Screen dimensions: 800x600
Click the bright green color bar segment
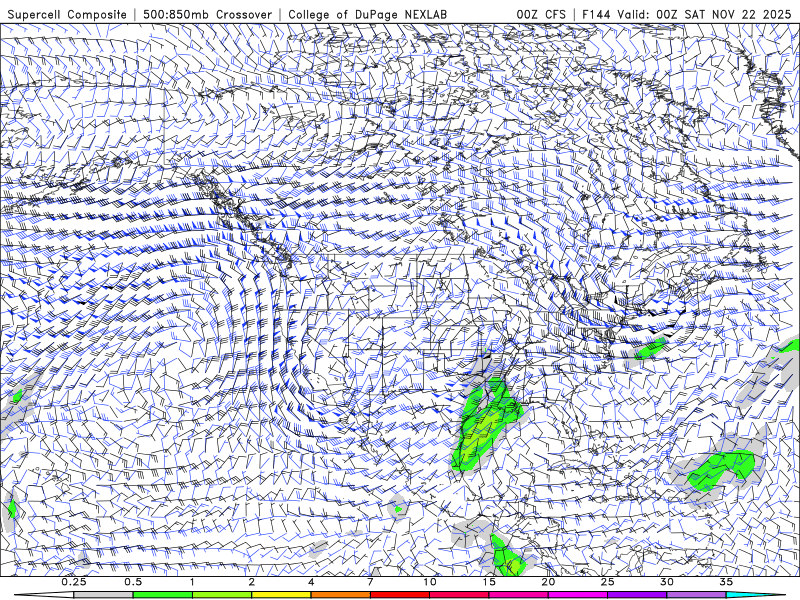(x=162, y=595)
